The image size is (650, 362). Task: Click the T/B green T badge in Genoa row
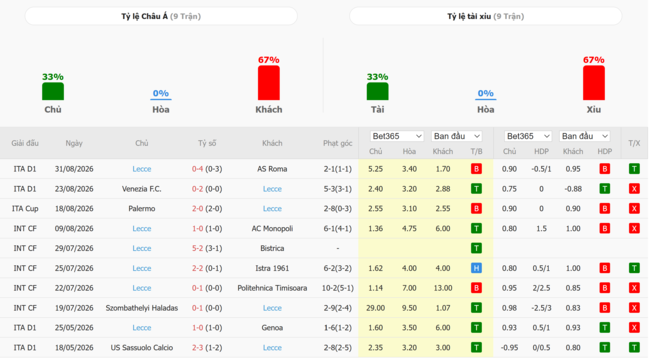[476, 328]
